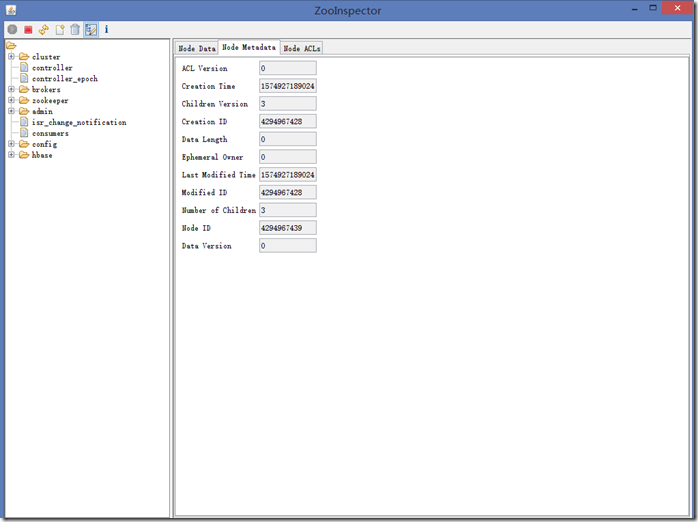Click the isr_change_notification file icon

tap(24, 122)
